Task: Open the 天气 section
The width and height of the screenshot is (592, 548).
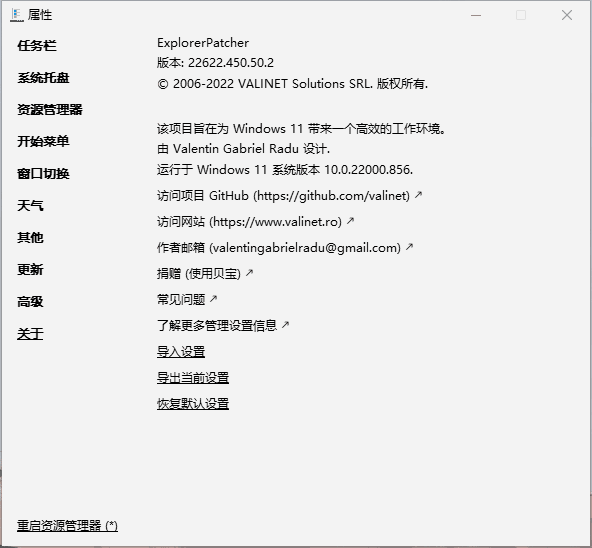Action: click(30, 205)
